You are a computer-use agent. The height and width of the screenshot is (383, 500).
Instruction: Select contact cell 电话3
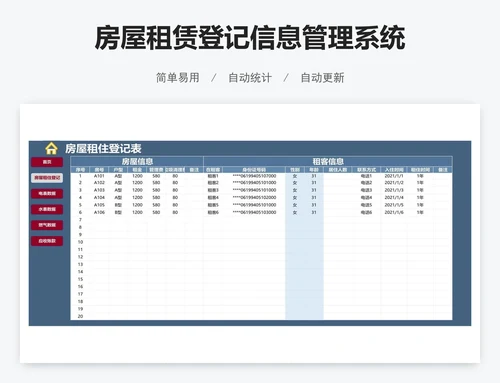tap(366, 190)
